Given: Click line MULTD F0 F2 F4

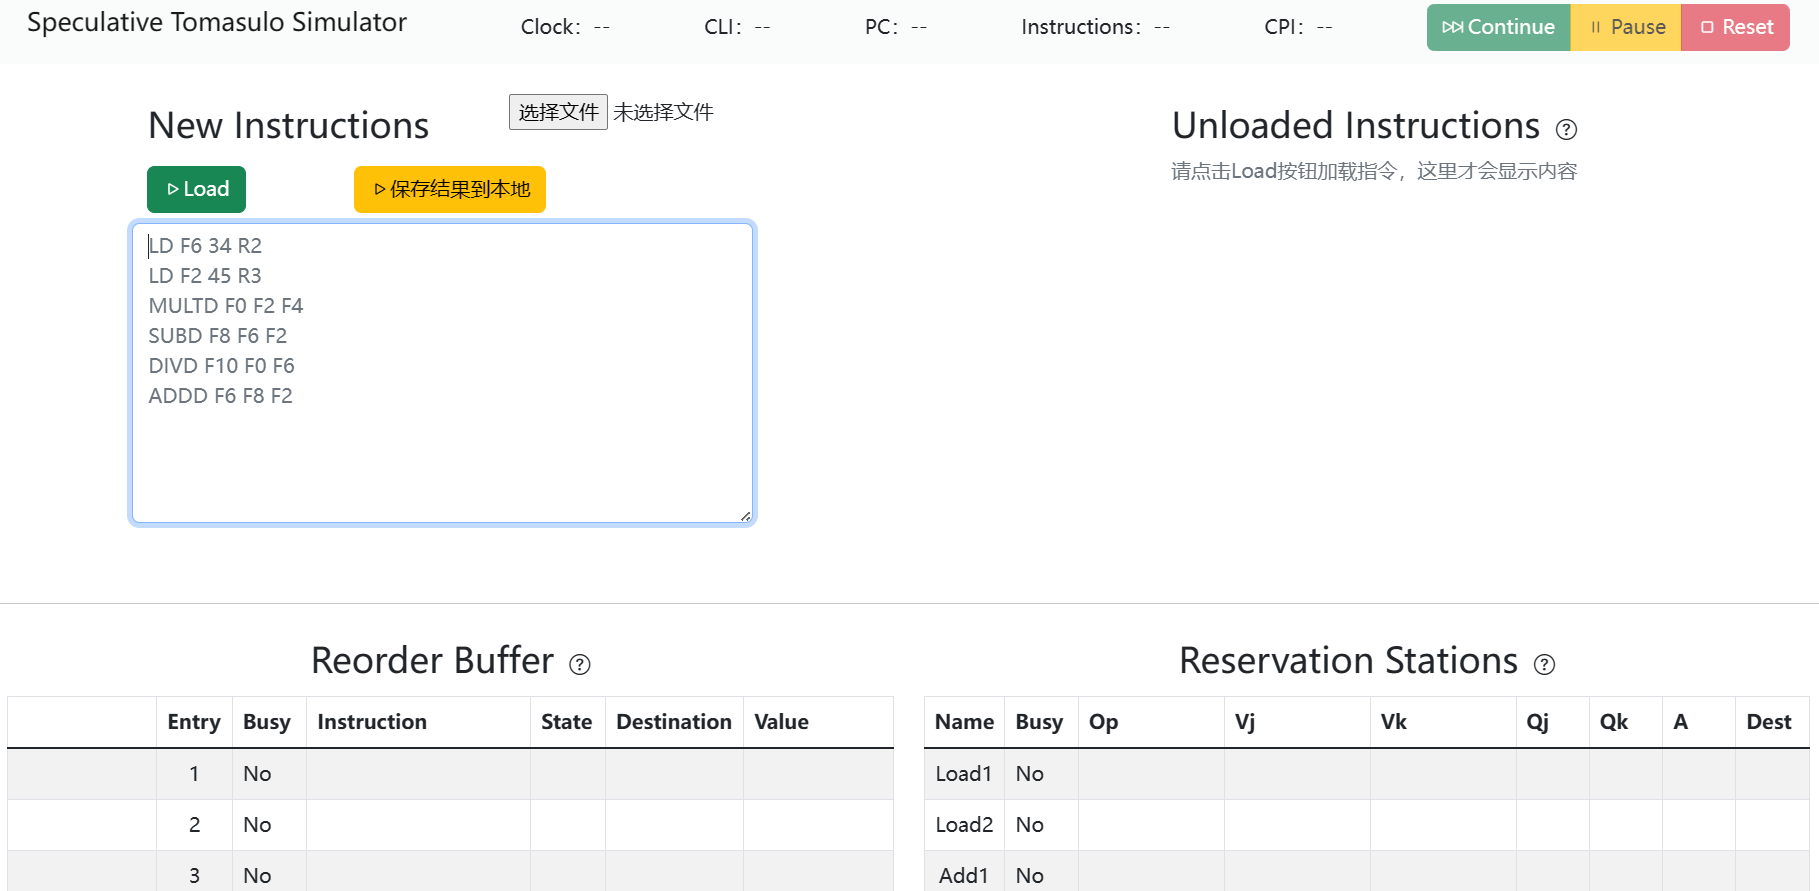Looking at the screenshot, I should (226, 306).
